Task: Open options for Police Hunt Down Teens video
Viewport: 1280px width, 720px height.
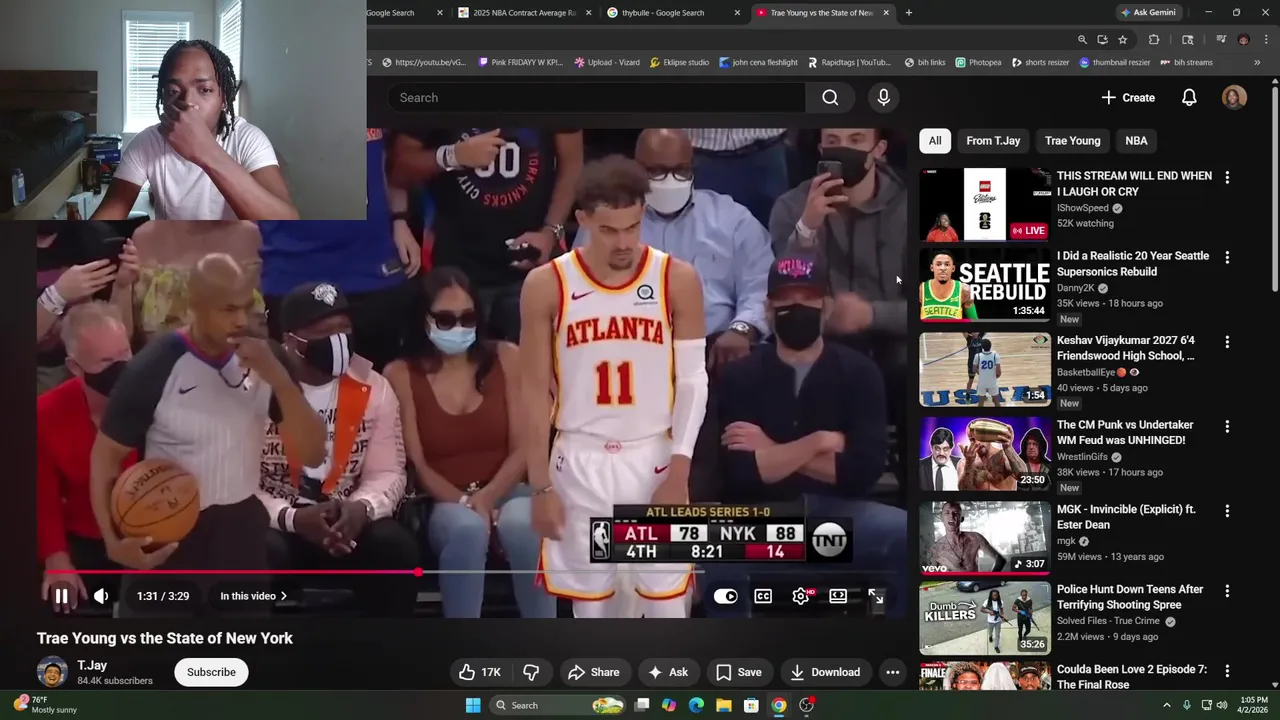Action: [x=1227, y=591]
